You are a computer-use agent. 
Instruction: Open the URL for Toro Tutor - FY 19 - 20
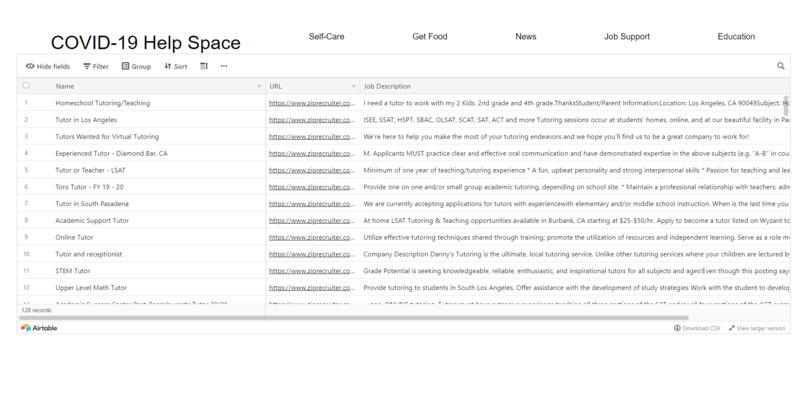[x=312, y=187]
